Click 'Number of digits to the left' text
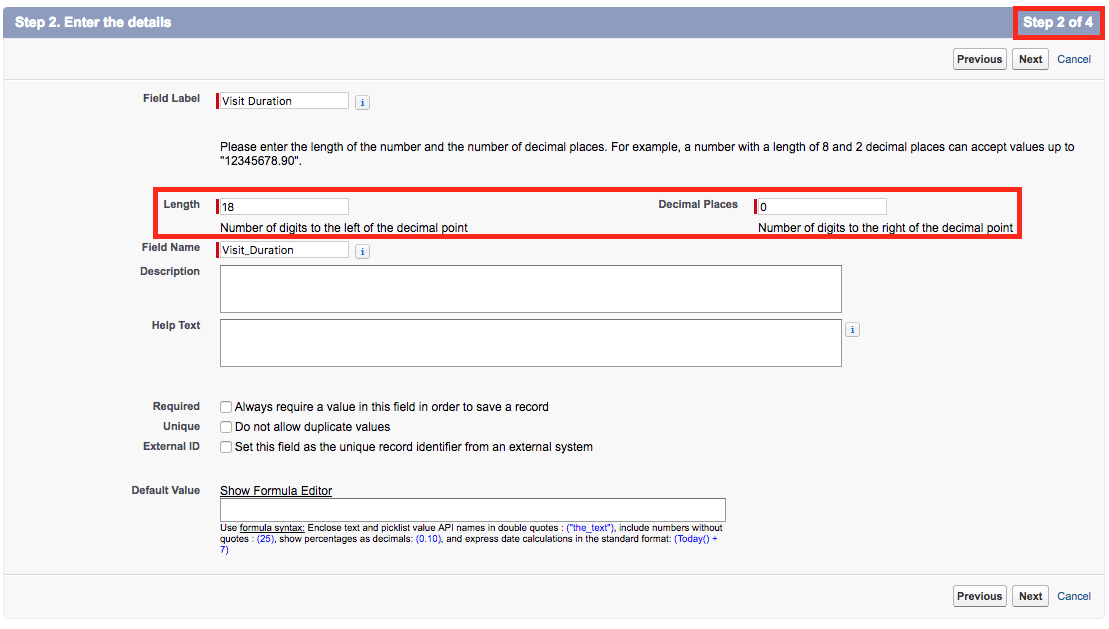 tap(344, 228)
